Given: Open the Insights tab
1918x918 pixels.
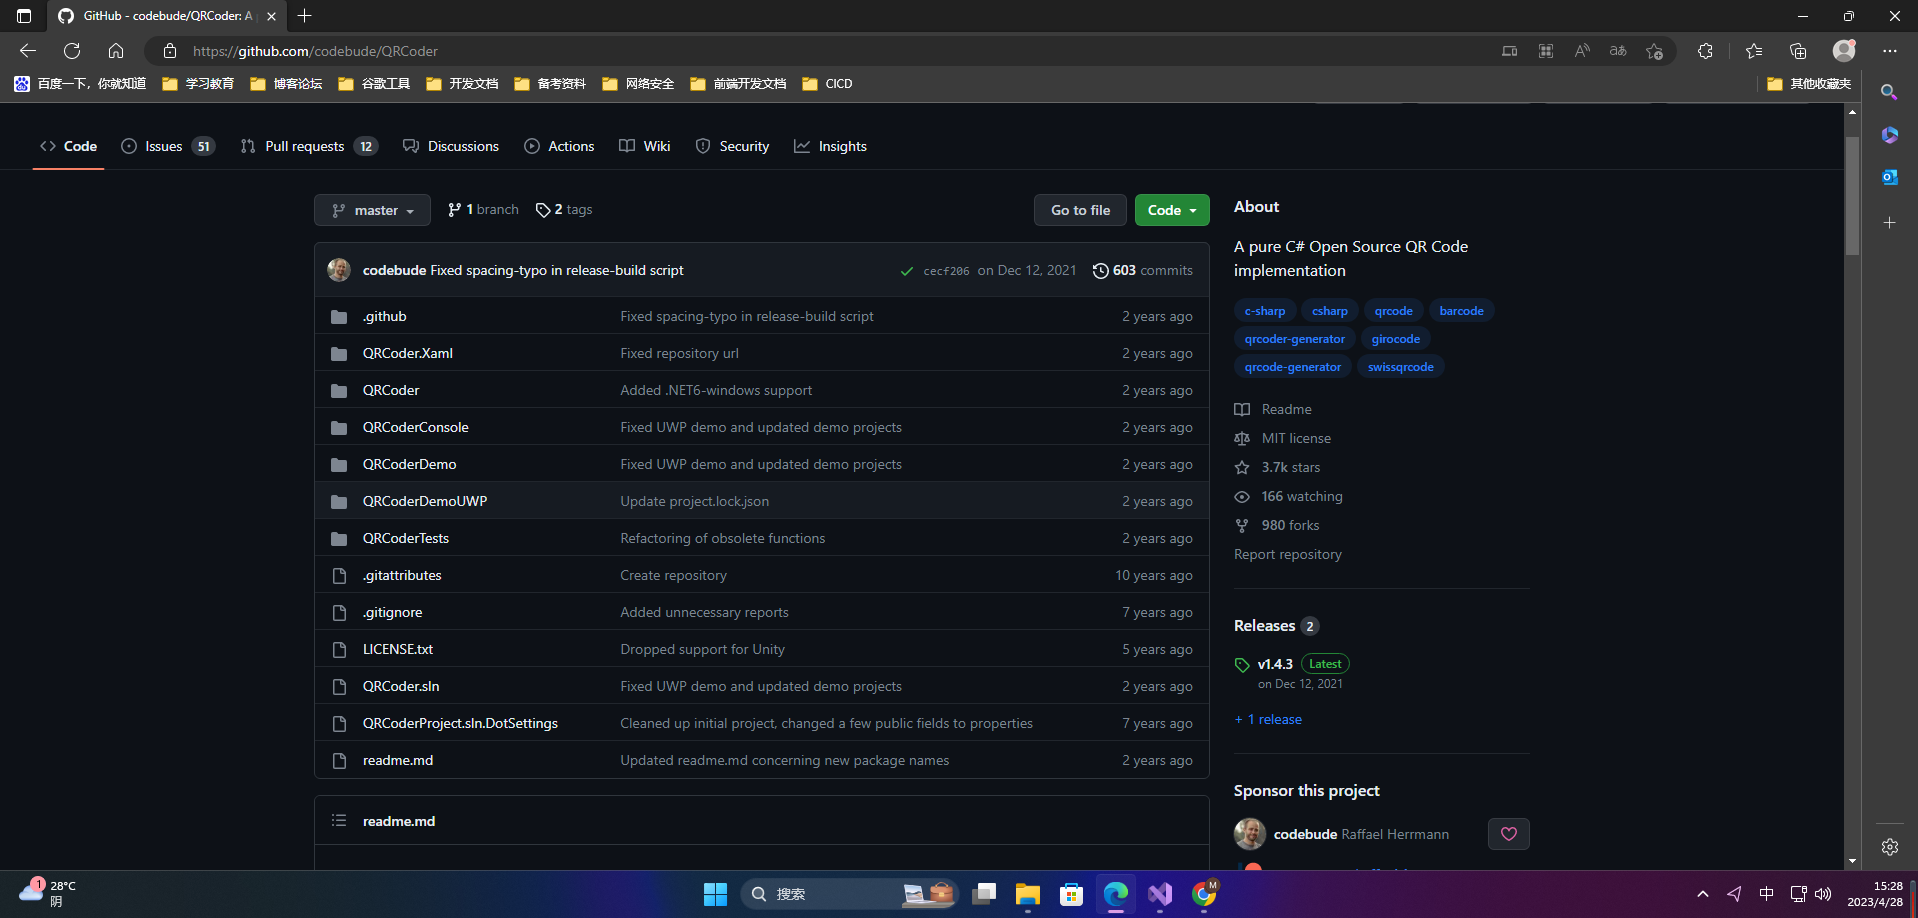Looking at the screenshot, I should pos(830,146).
